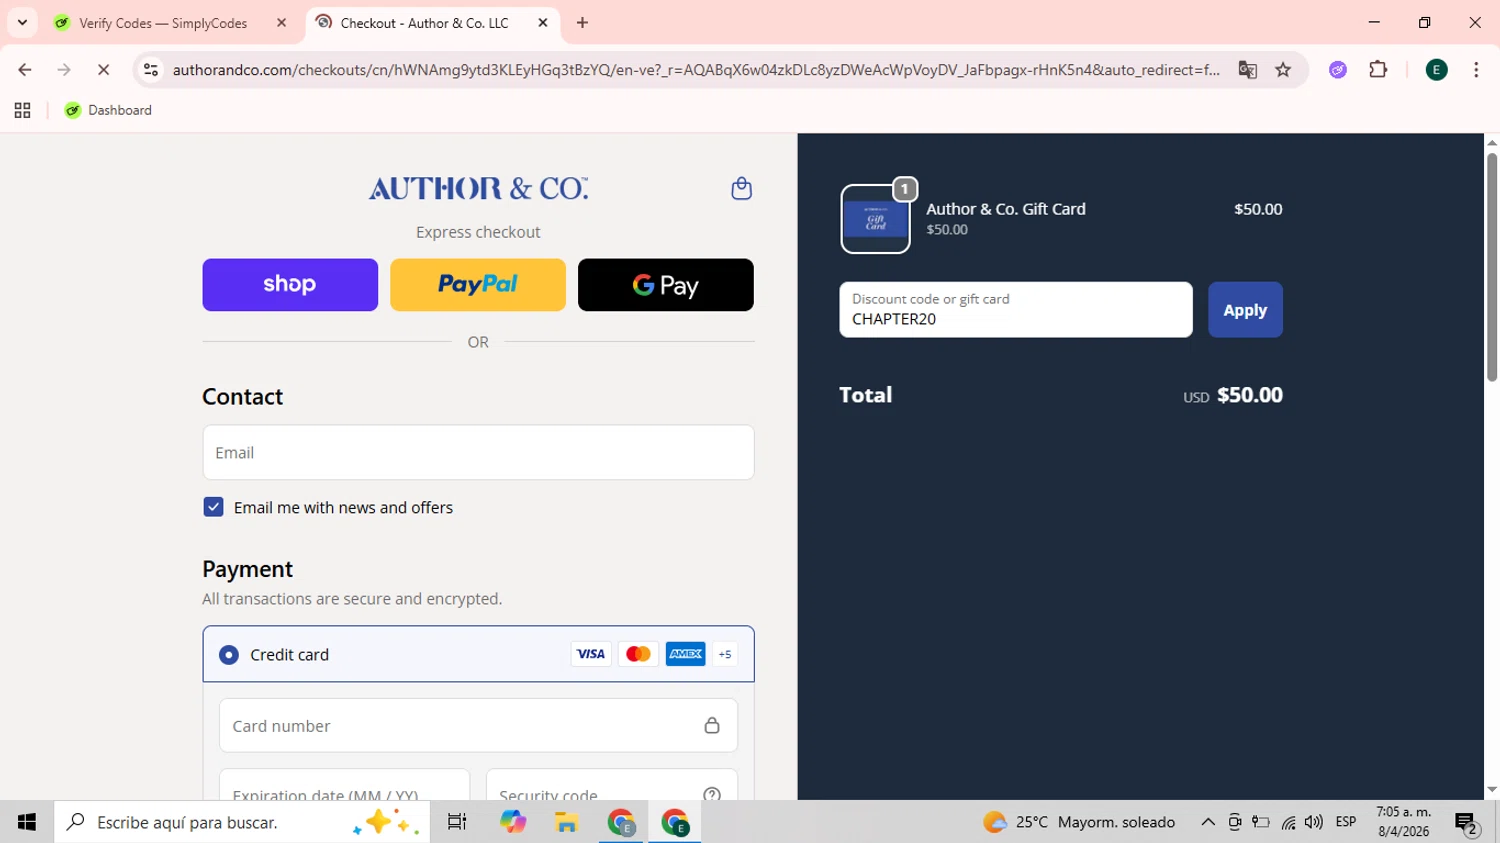Open File Explorer from the taskbar

(x=567, y=822)
